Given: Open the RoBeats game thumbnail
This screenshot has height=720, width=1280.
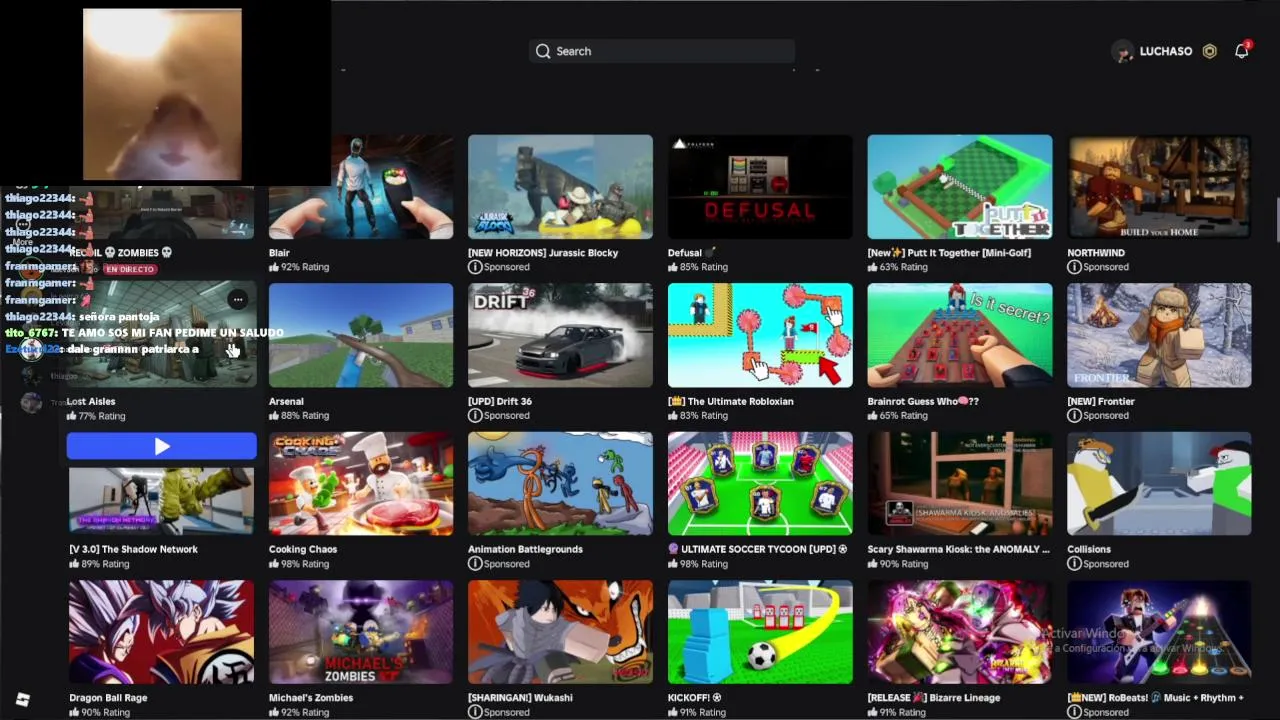Looking at the screenshot, I should tap(1159, 632).
